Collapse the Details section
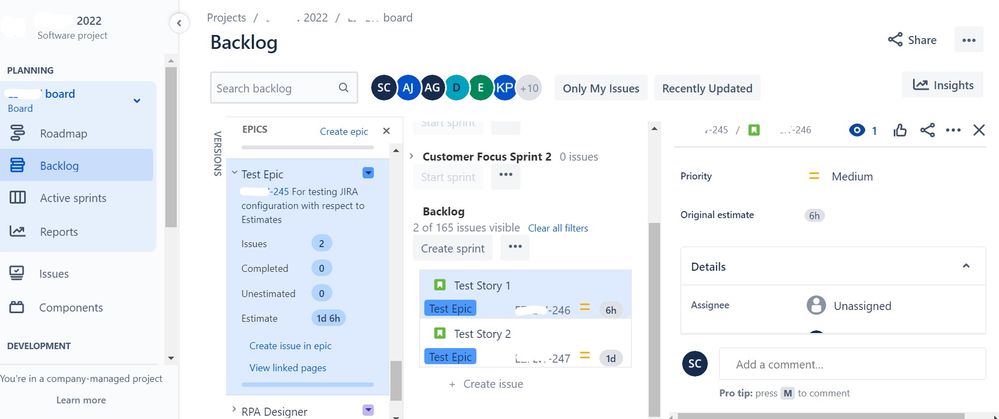The height and width of the screenshot is (419, 999). click(x=966, y=266)
